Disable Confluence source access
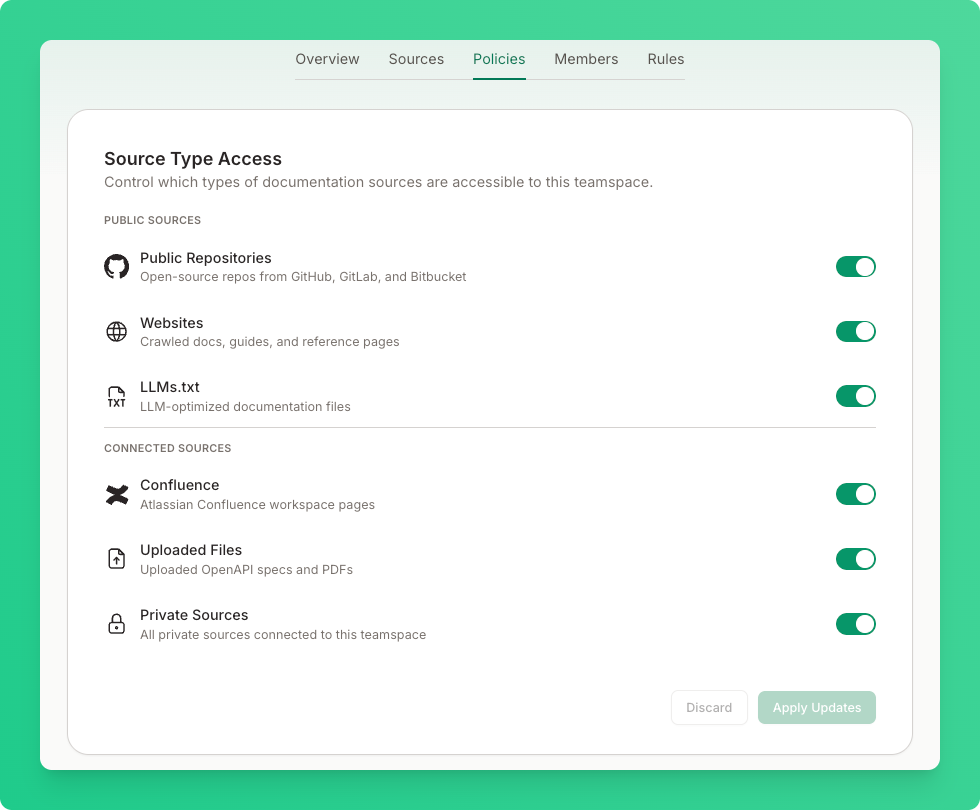This screenshot has width=980, height=810. coord(856,494)
